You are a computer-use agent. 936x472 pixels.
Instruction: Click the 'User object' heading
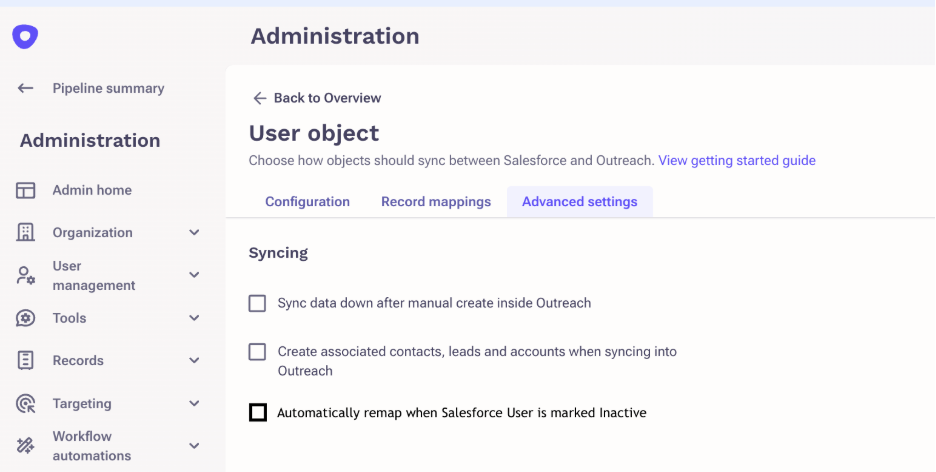(x=314, y=132)
